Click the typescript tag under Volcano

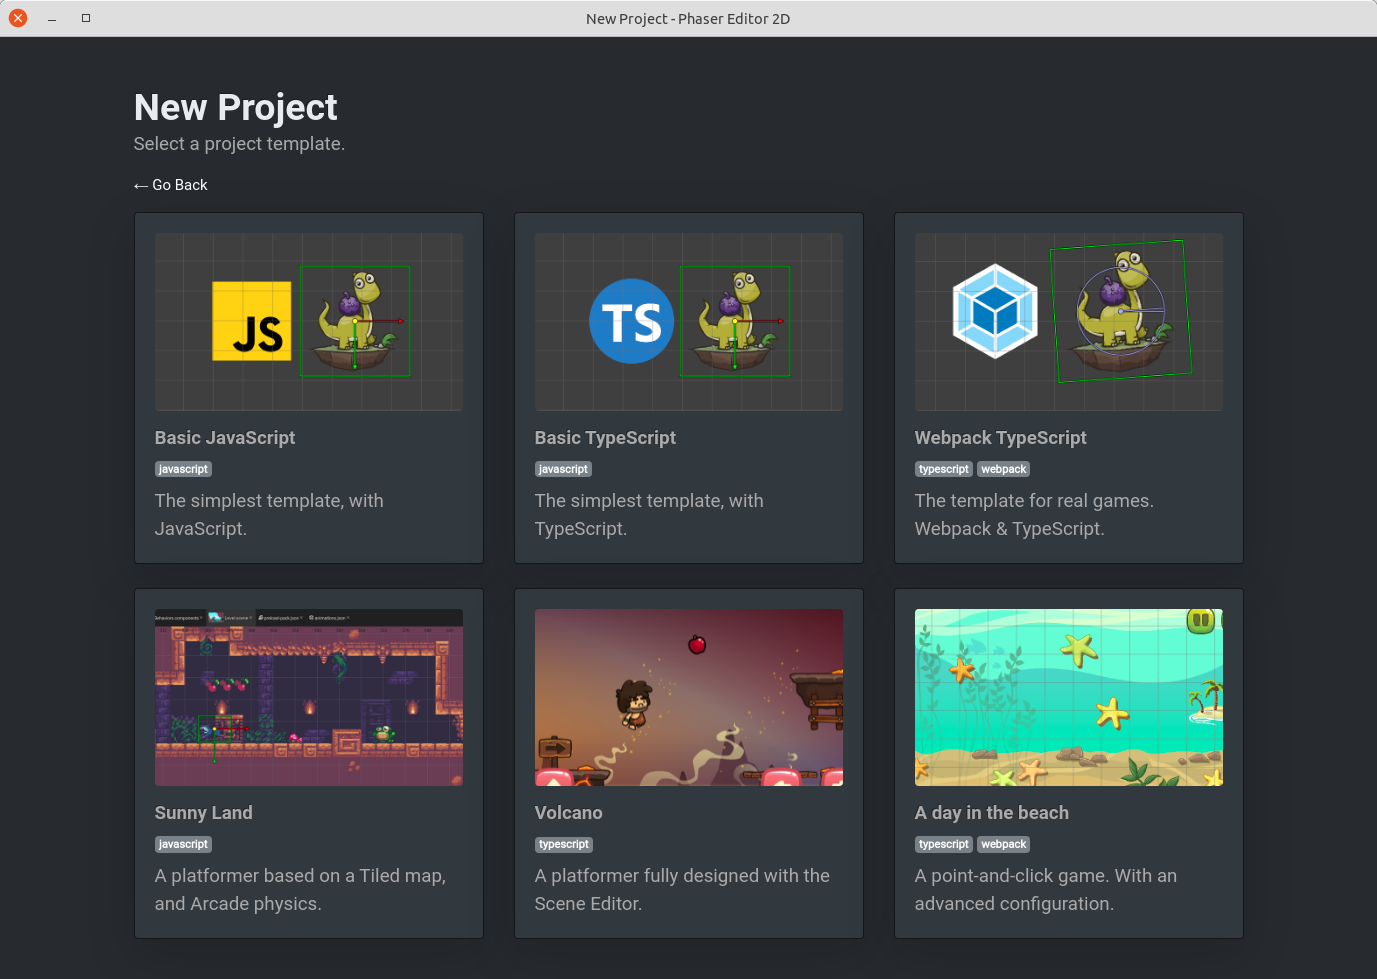pos(563,844)
